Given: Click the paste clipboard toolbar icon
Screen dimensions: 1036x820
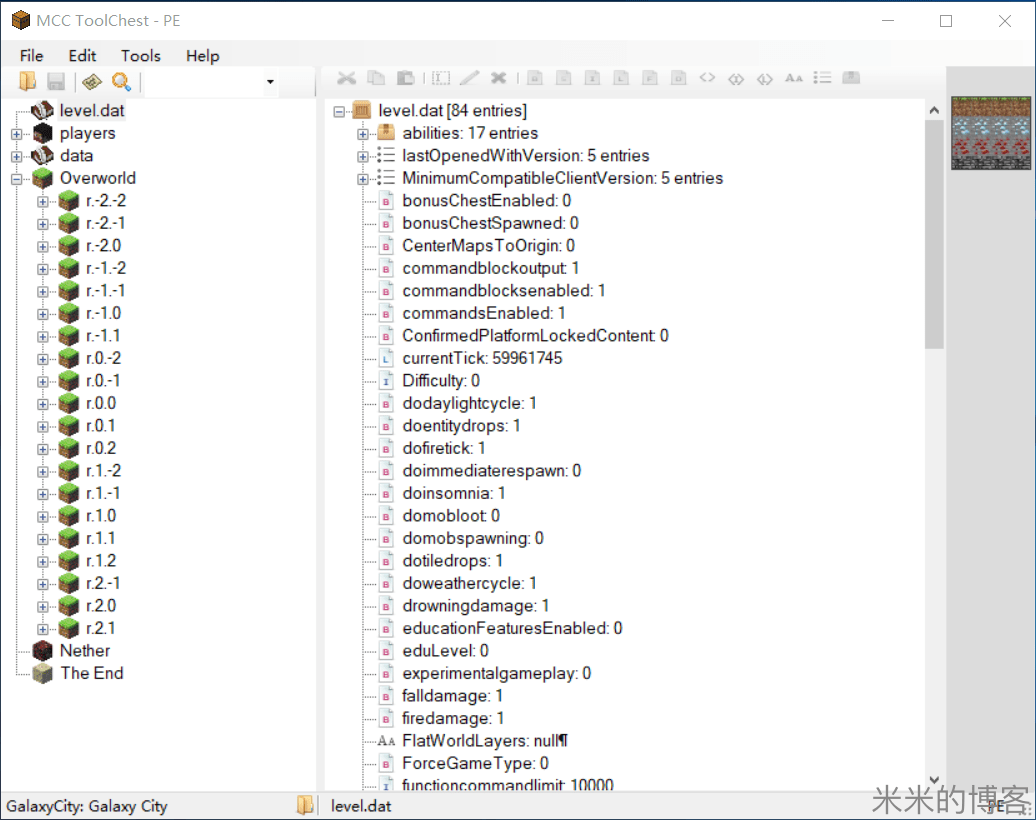Looking at the screenshot, I should click(405, 78).
